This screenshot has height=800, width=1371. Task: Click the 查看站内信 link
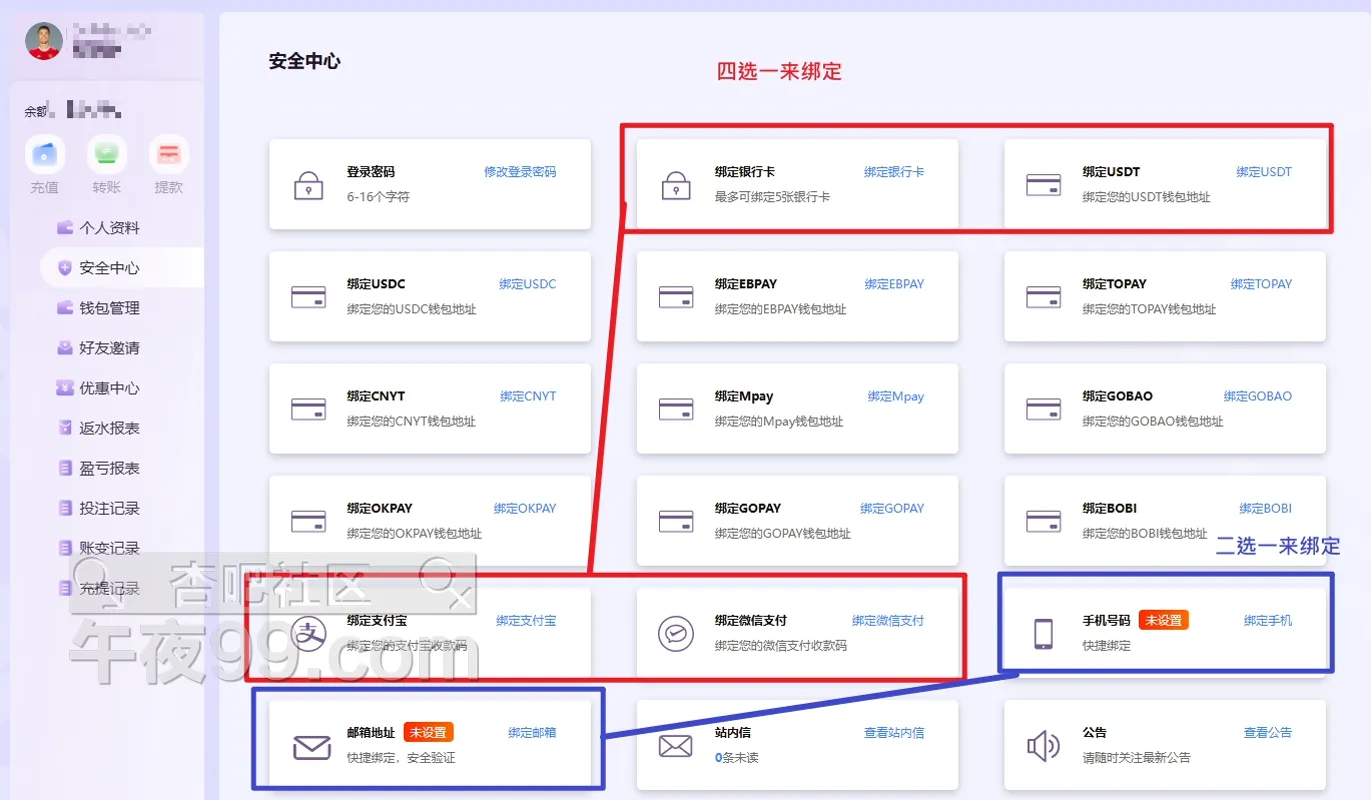(894, 733)
